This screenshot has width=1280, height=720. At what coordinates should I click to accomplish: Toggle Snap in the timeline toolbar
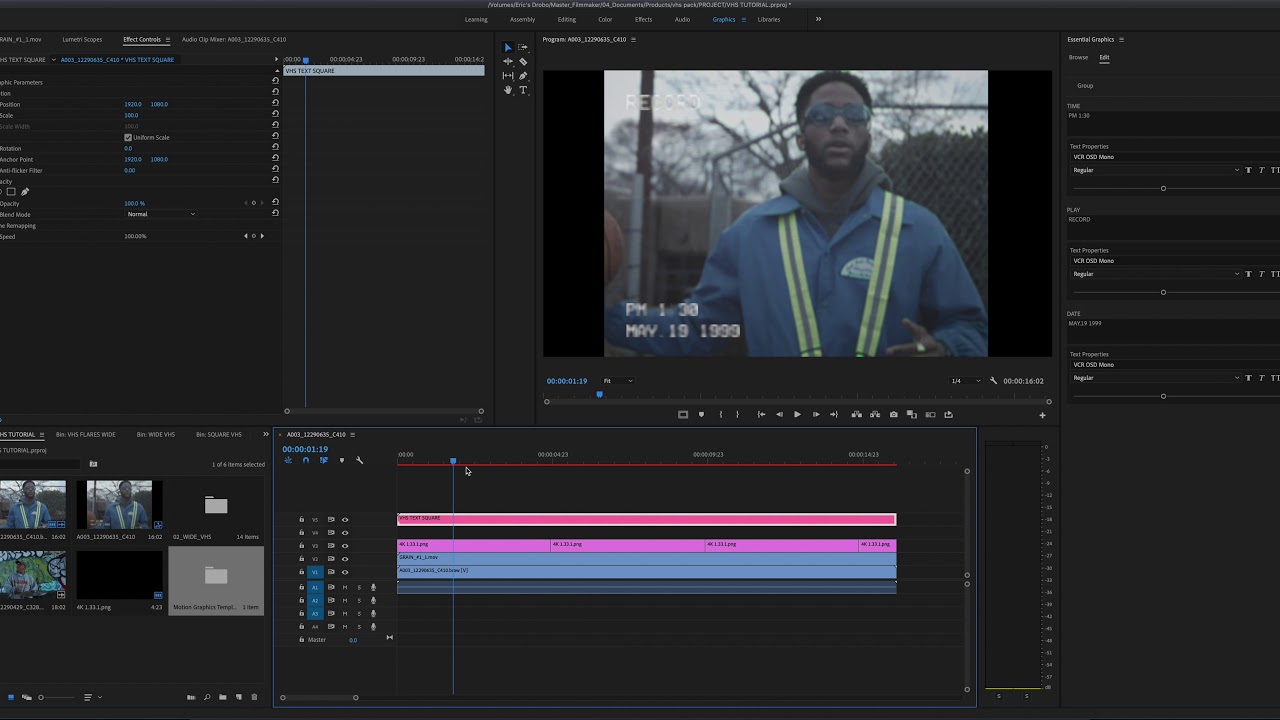coord(306,460)
